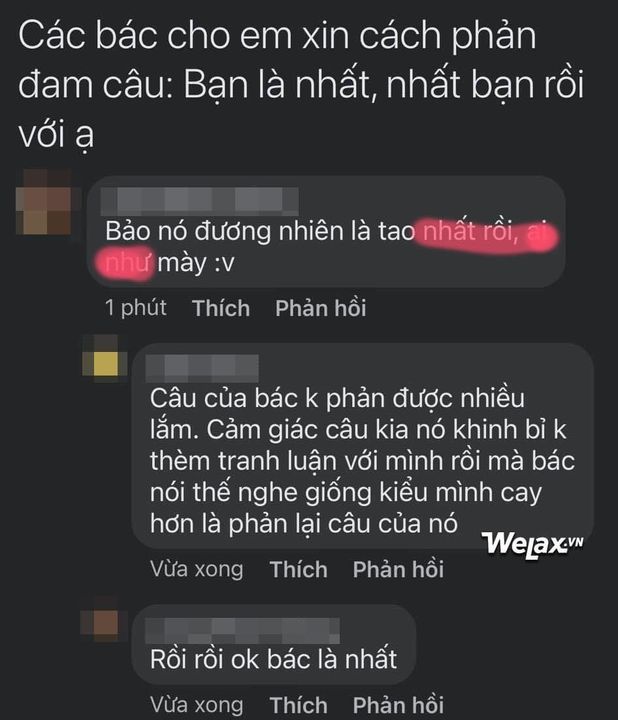Open the brown avatar of third commenter

tap(104, 623)
